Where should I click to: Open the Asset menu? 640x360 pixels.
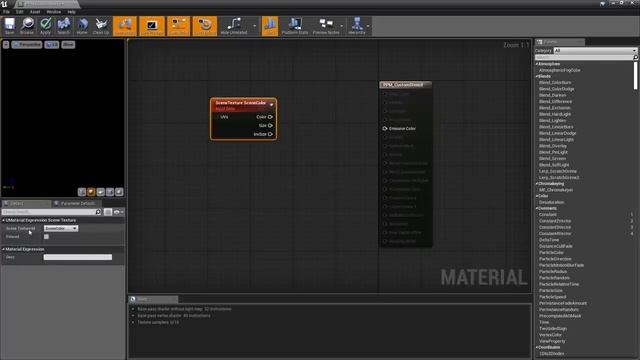(x=35, y=12)
